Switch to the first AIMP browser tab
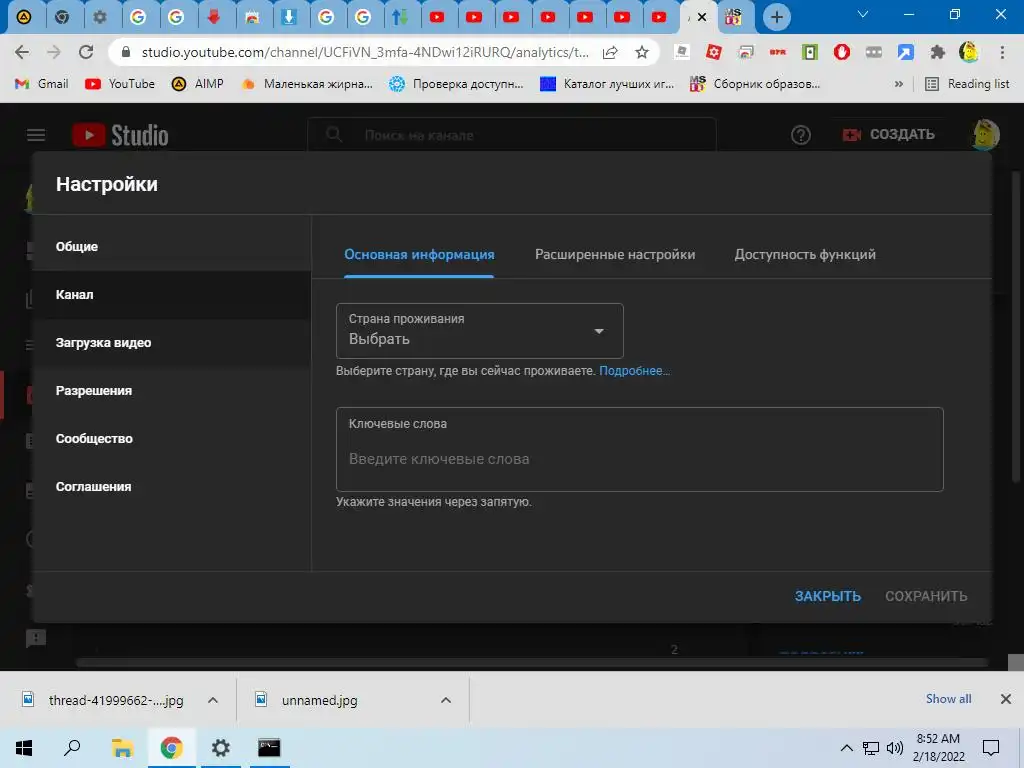 pyautogui.click(x=24, y=17)
